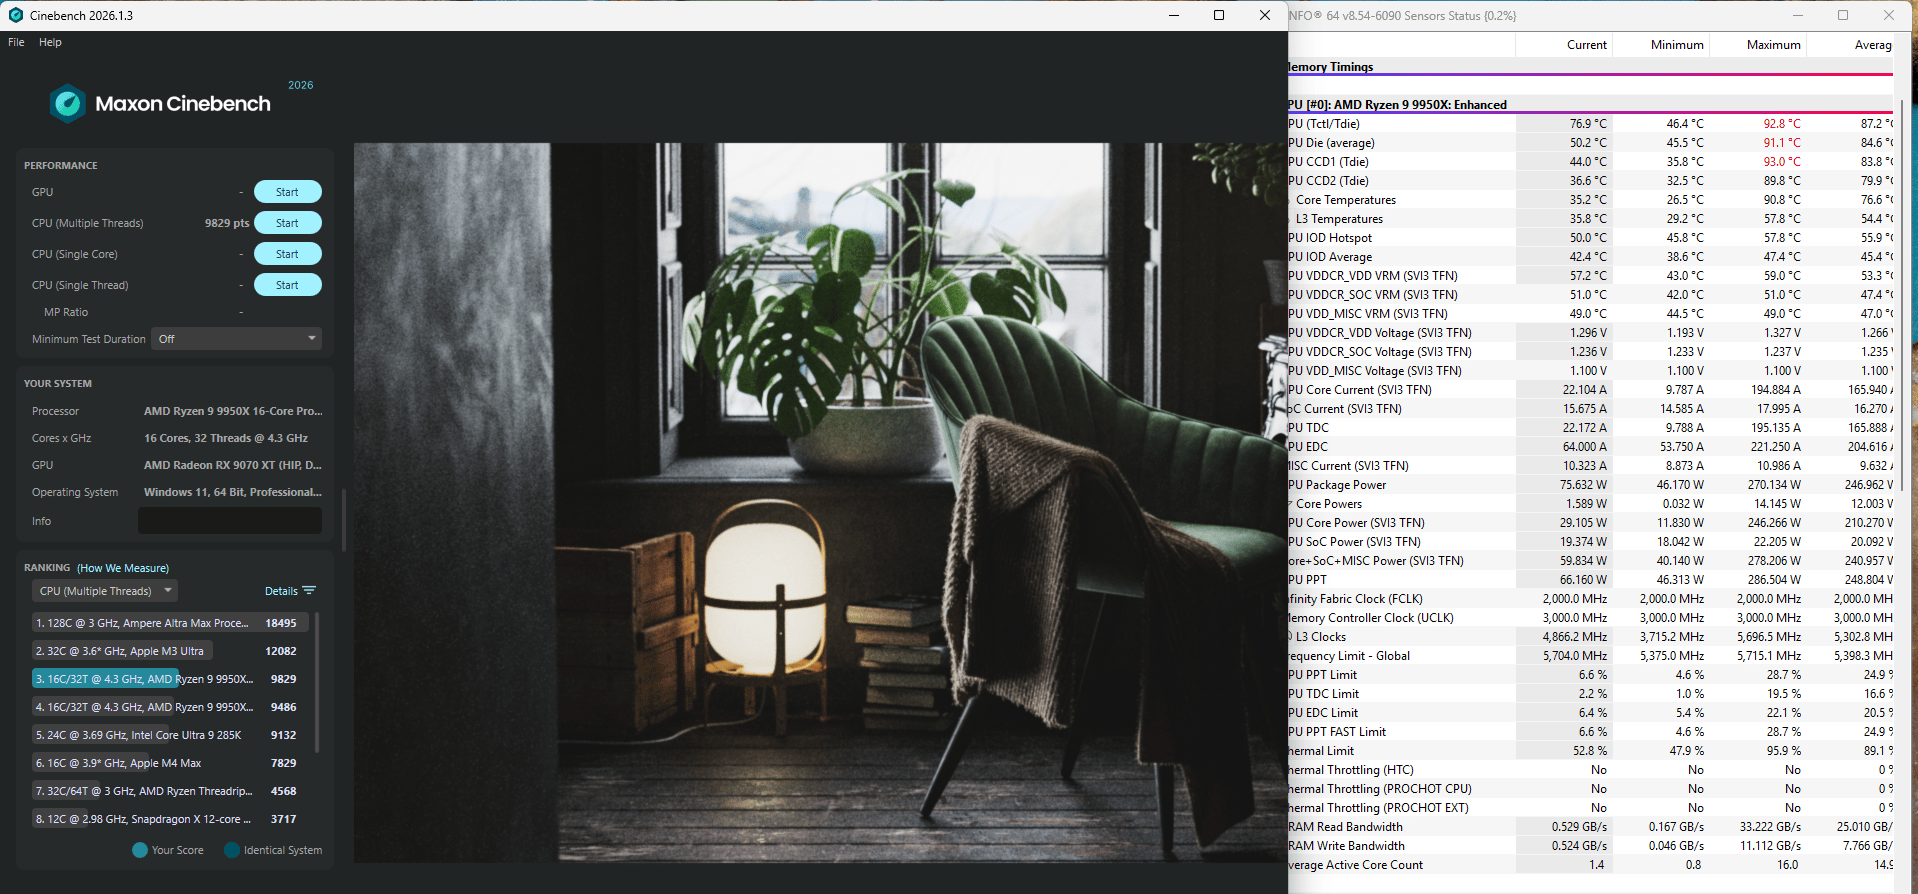This screenshot has height=894, width=1918.
Task: Open the File menu
Action: 16,42
